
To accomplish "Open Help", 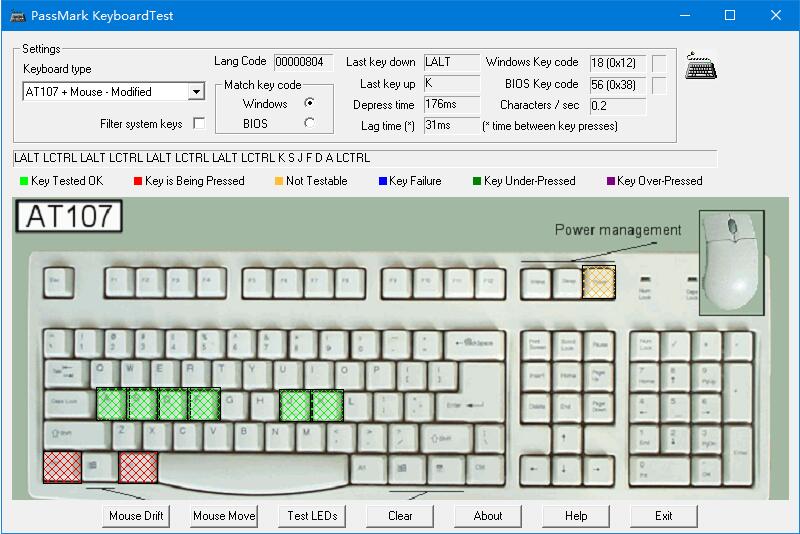I will coord(576,516).
